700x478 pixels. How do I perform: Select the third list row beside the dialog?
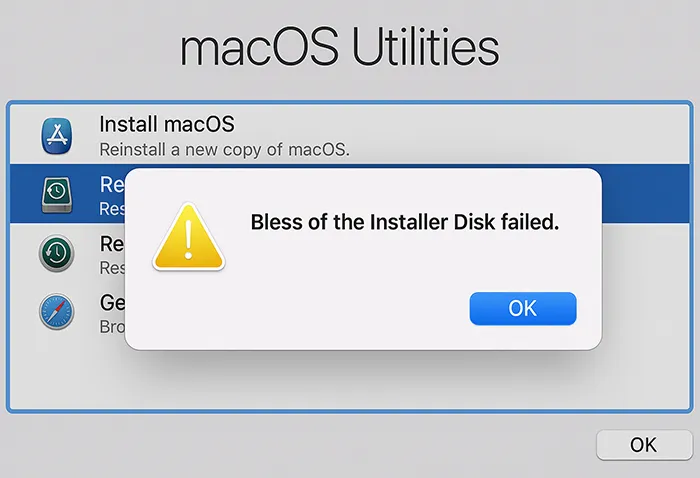[645, 253]
